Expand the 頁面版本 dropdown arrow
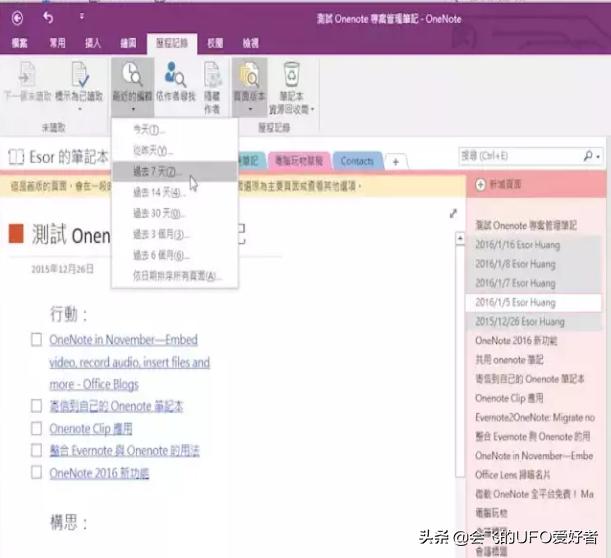Screen dimensions: 611x558 point(250,109)
